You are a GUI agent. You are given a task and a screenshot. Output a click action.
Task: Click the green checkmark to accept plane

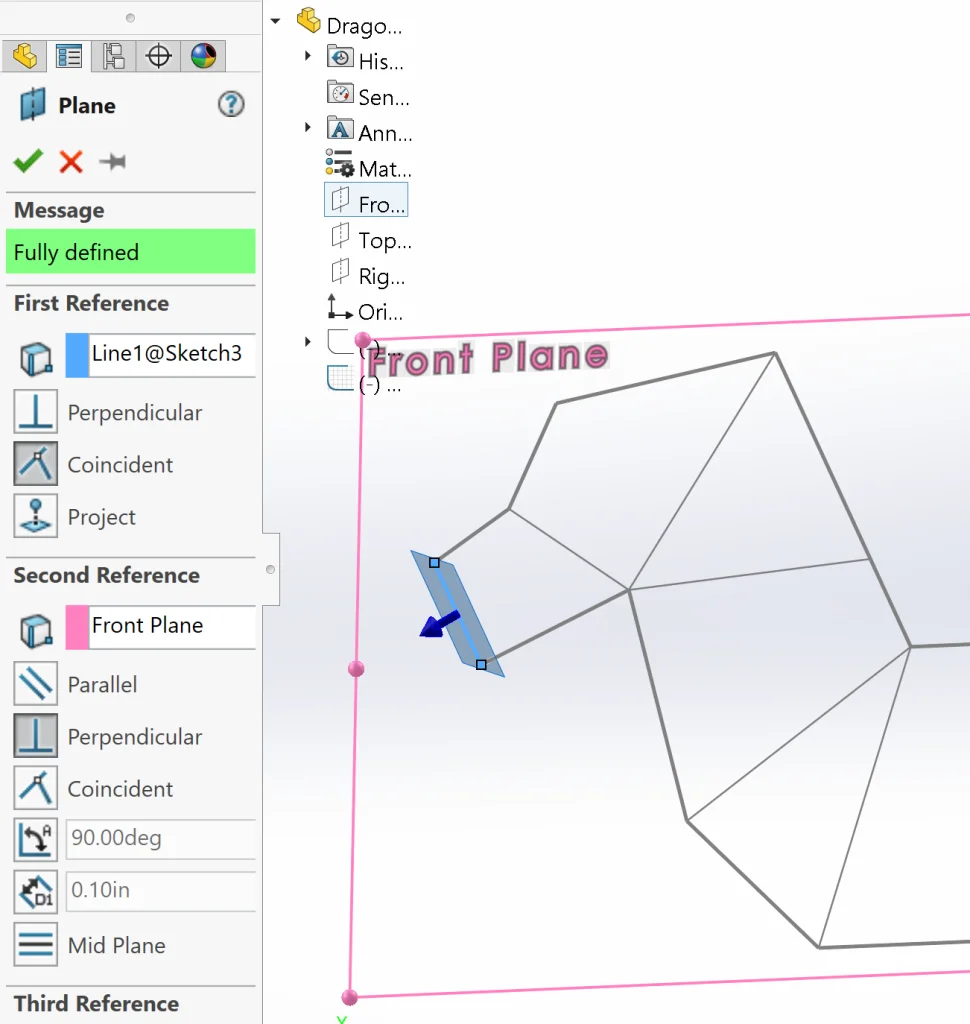pos(28,160)
